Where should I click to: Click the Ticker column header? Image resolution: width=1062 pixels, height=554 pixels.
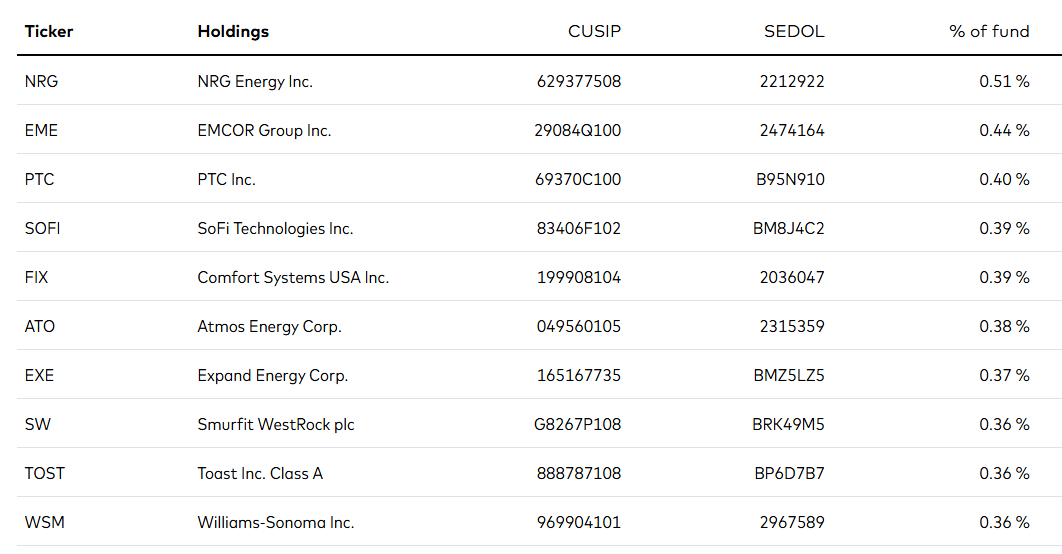point(49,31)
